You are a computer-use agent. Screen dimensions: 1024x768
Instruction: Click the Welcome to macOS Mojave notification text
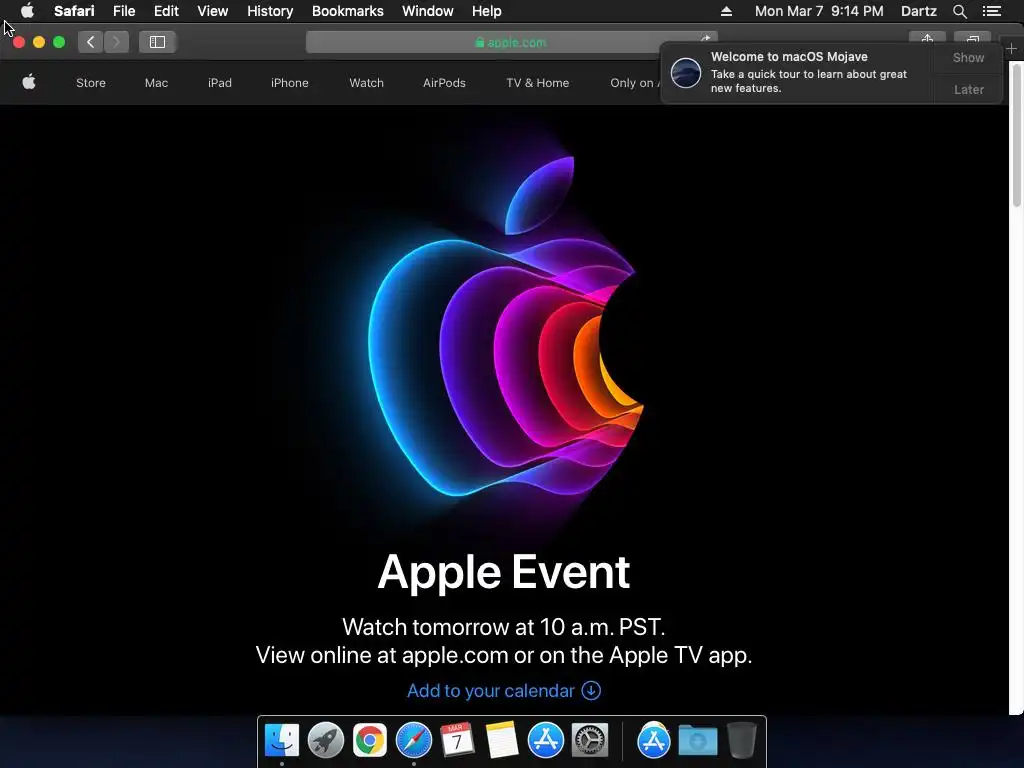click(789, 57)
